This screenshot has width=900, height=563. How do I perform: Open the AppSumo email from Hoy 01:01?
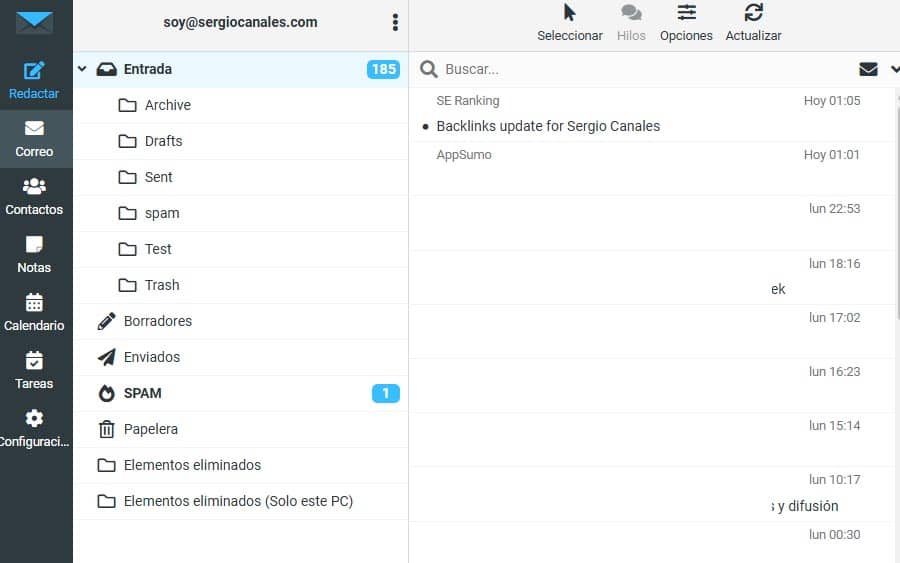tap(651, 169)
